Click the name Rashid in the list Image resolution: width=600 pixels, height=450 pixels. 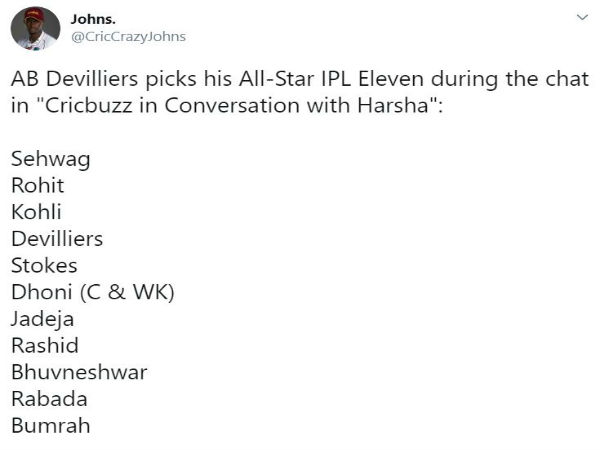coord(45,346)
